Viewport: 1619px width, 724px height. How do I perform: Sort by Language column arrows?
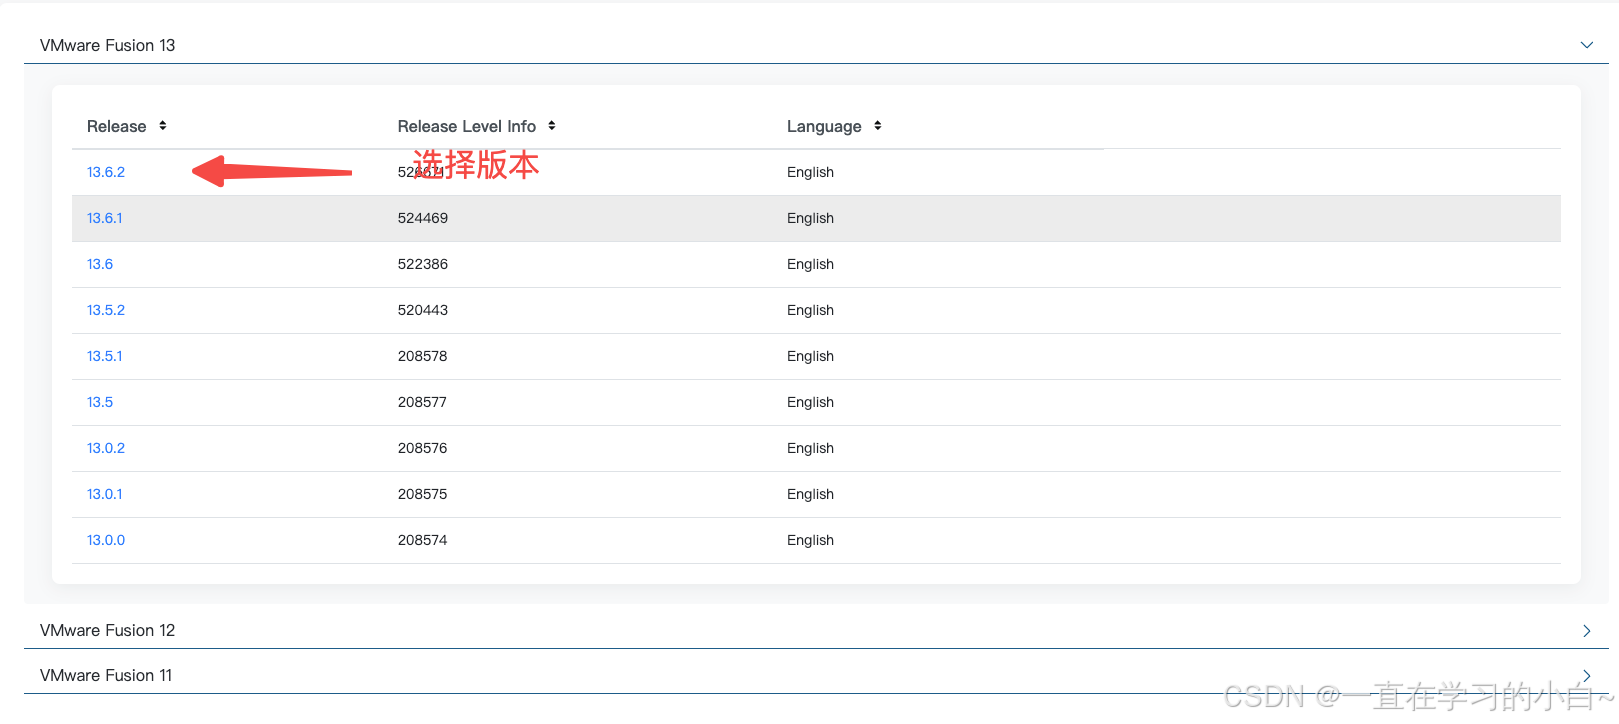tap(877, 126)
